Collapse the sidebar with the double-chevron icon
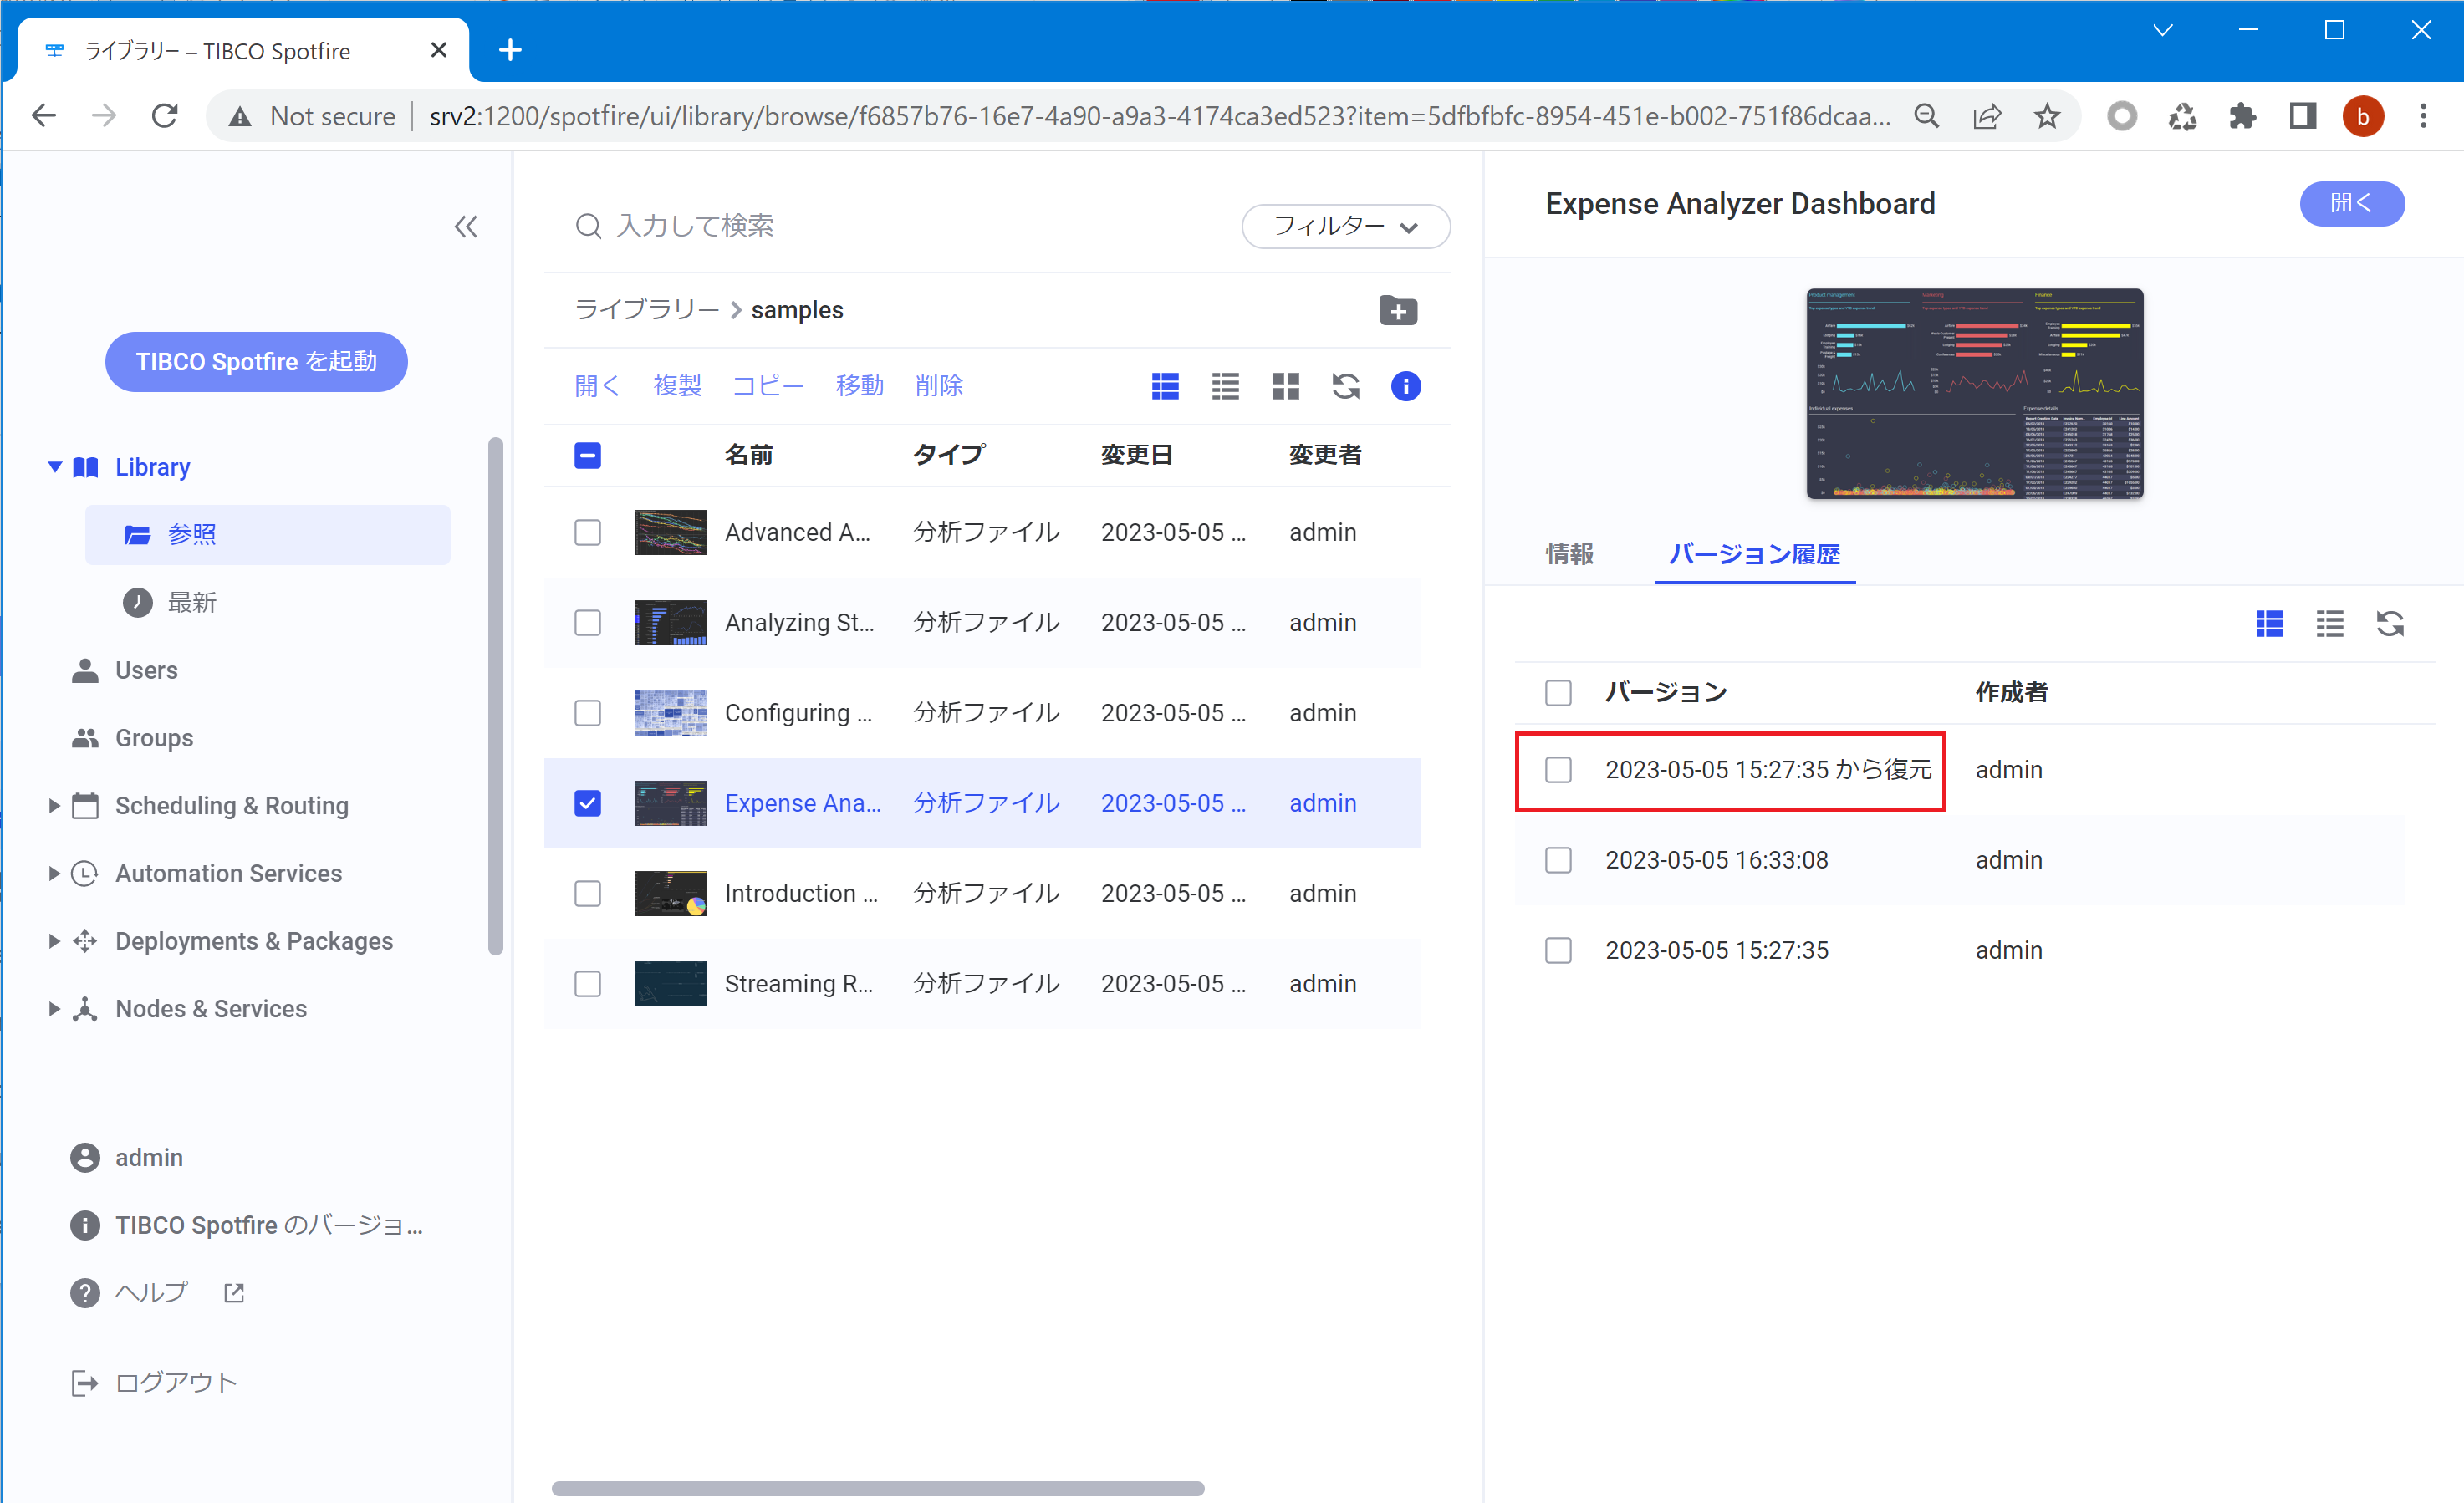This screenshot has height=1503, width=2464. (x=465, y=227)
